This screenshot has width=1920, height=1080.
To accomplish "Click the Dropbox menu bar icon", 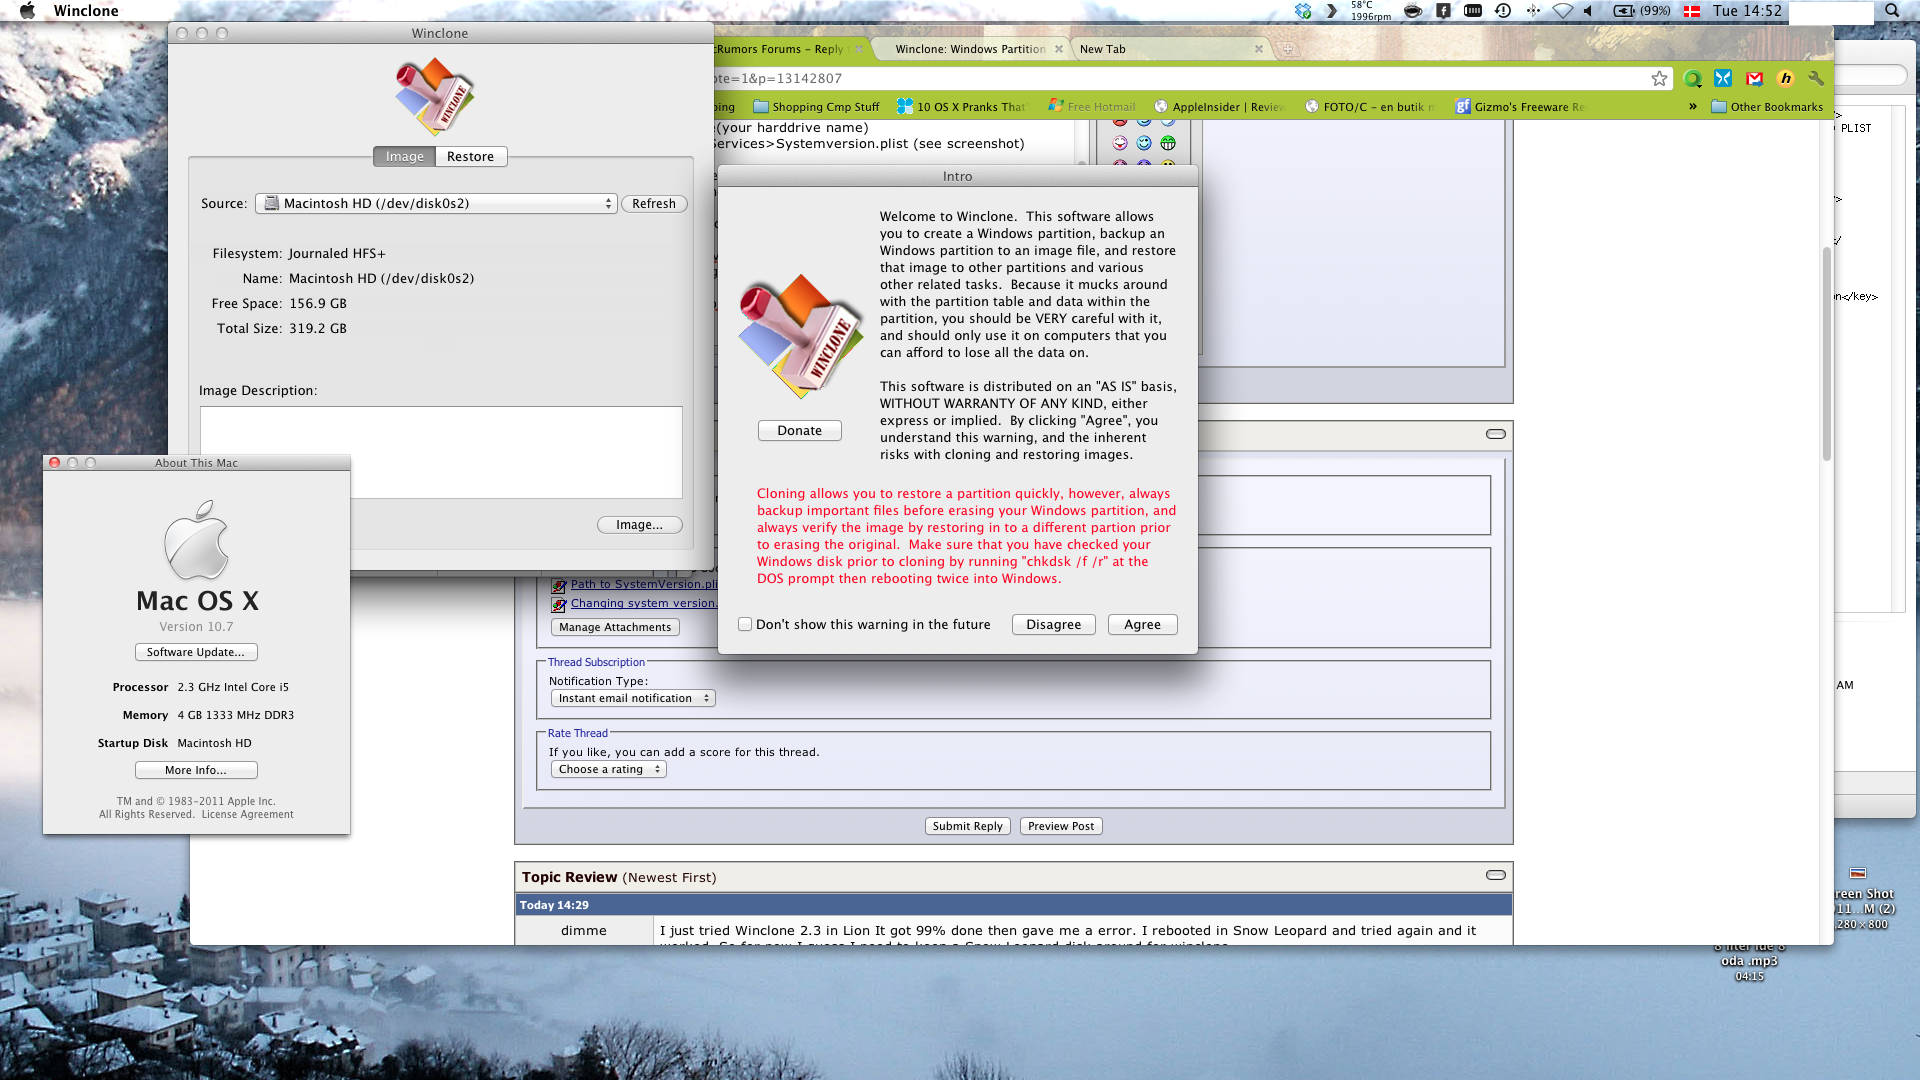I will [1303, 11].
